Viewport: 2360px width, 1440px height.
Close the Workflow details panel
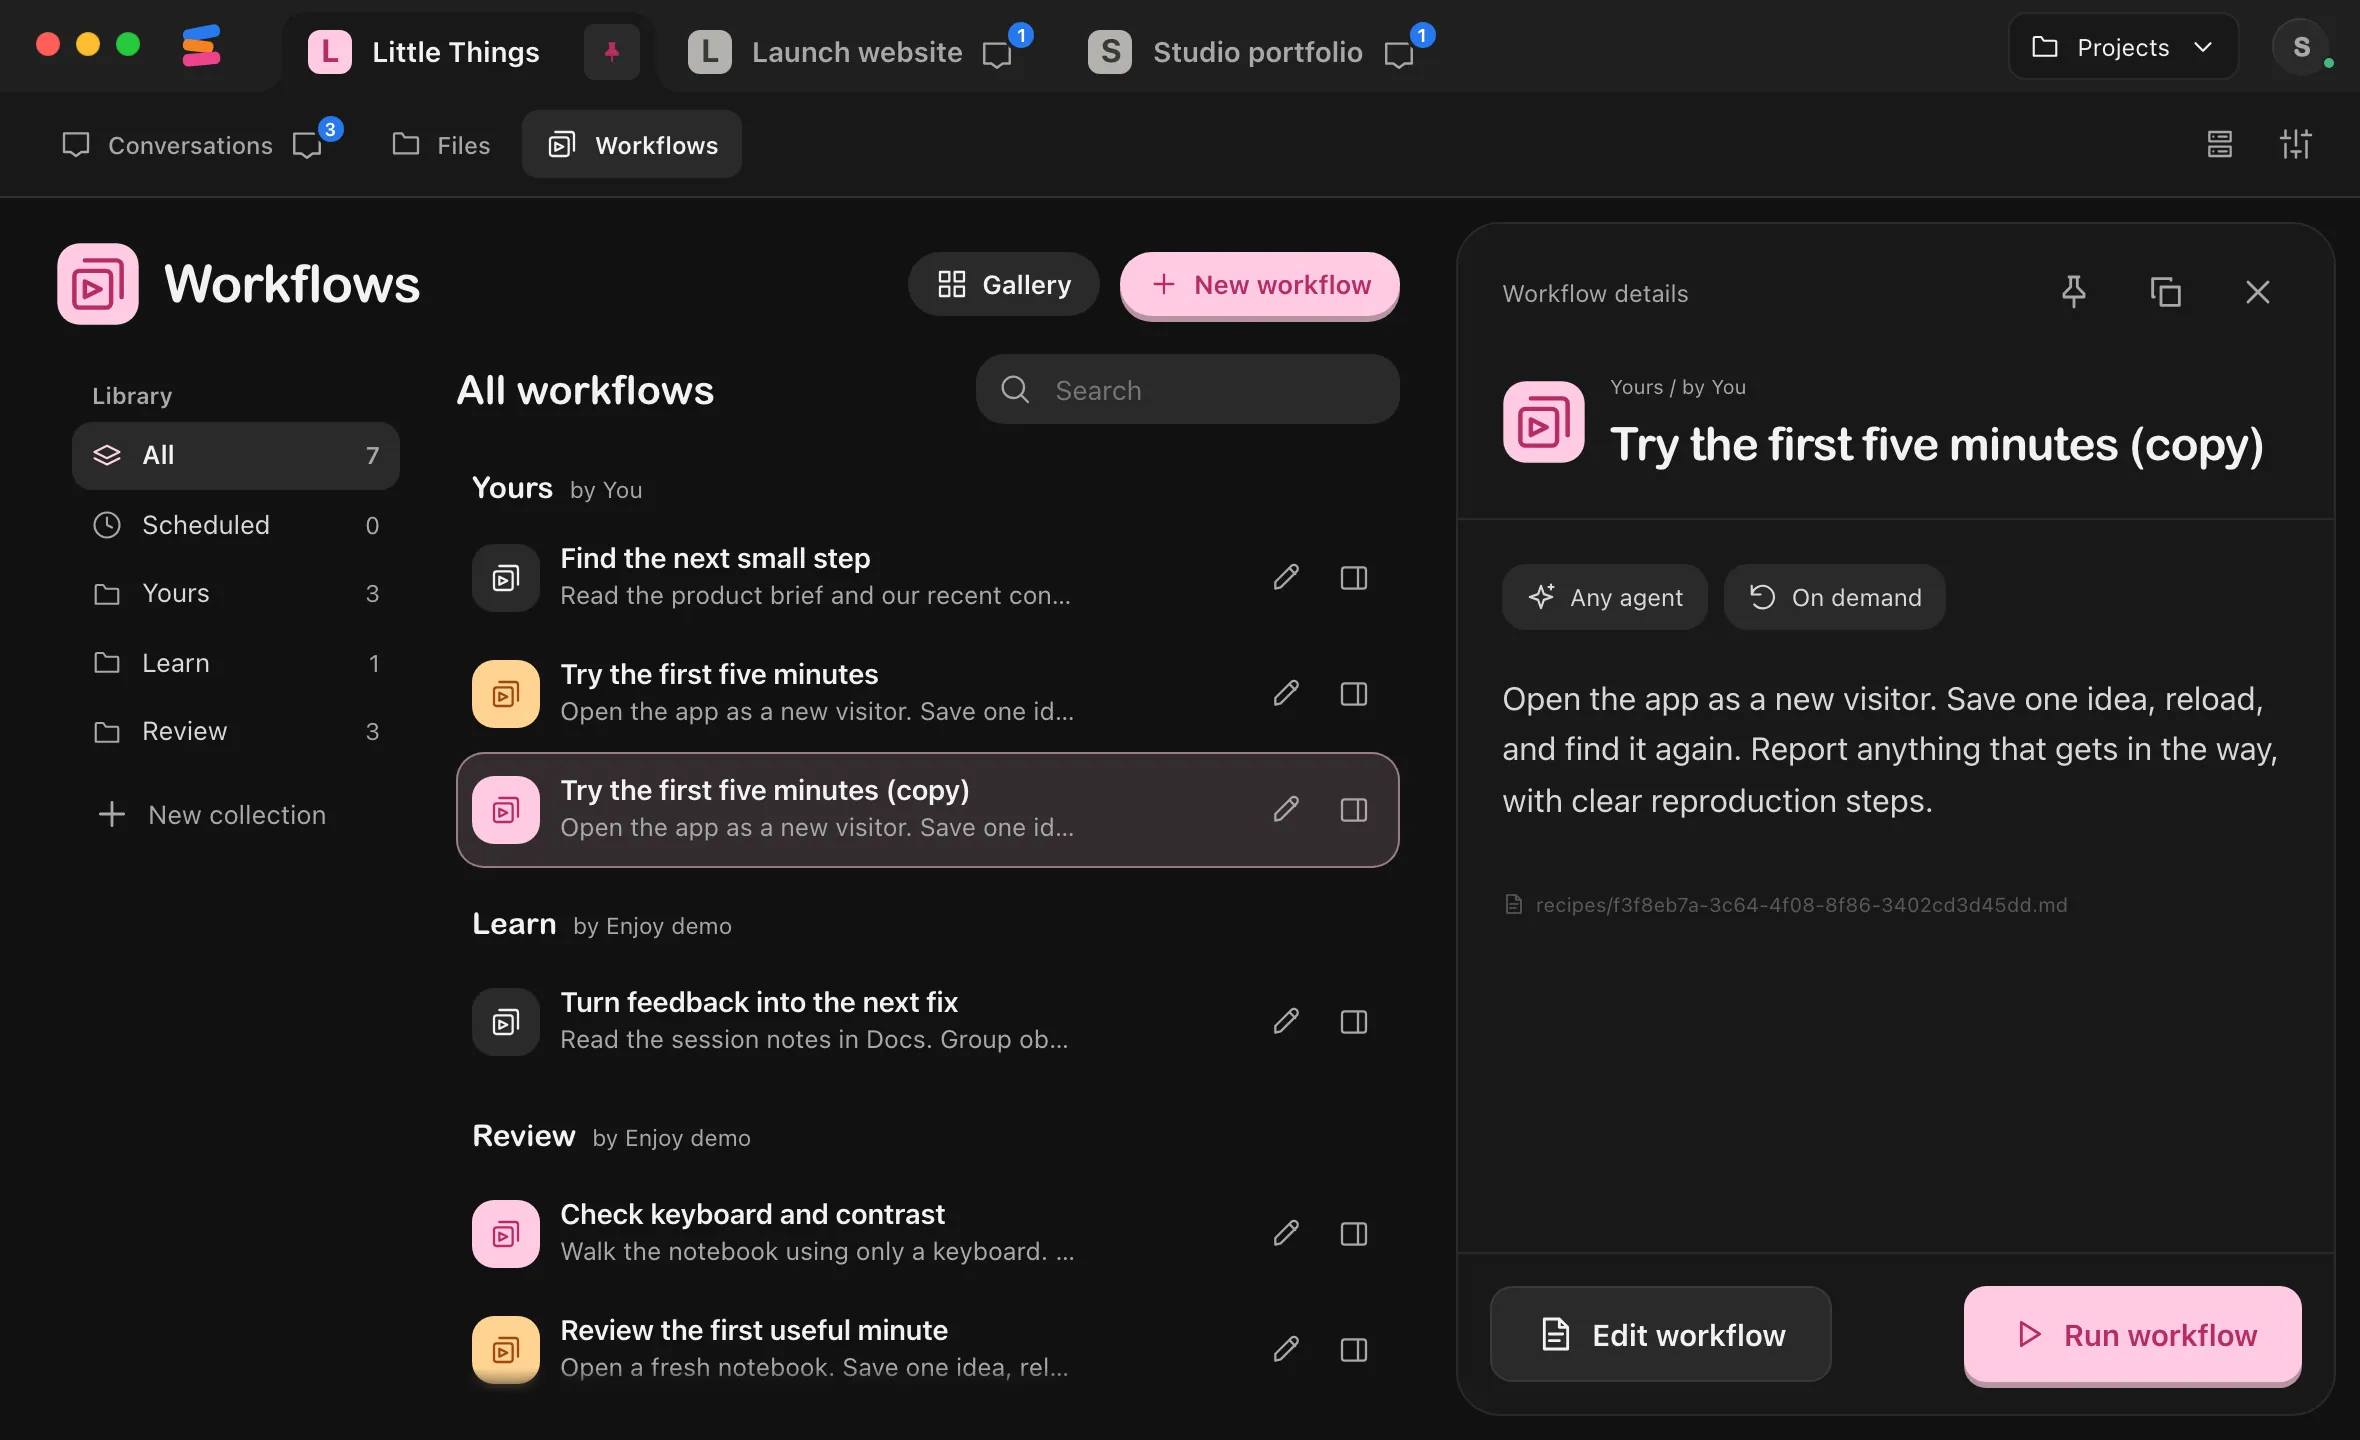click(x=2257, y=292)
